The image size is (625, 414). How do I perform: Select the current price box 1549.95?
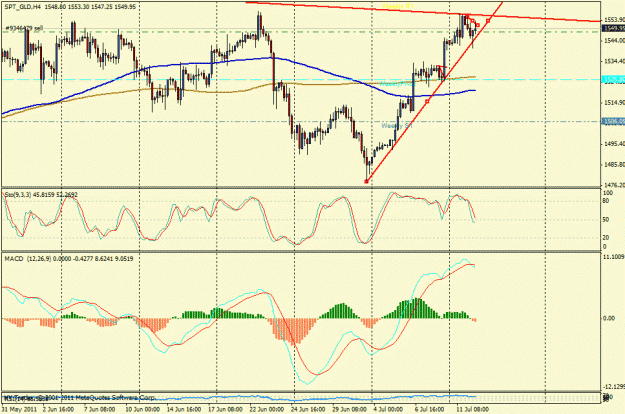(614, 28)
